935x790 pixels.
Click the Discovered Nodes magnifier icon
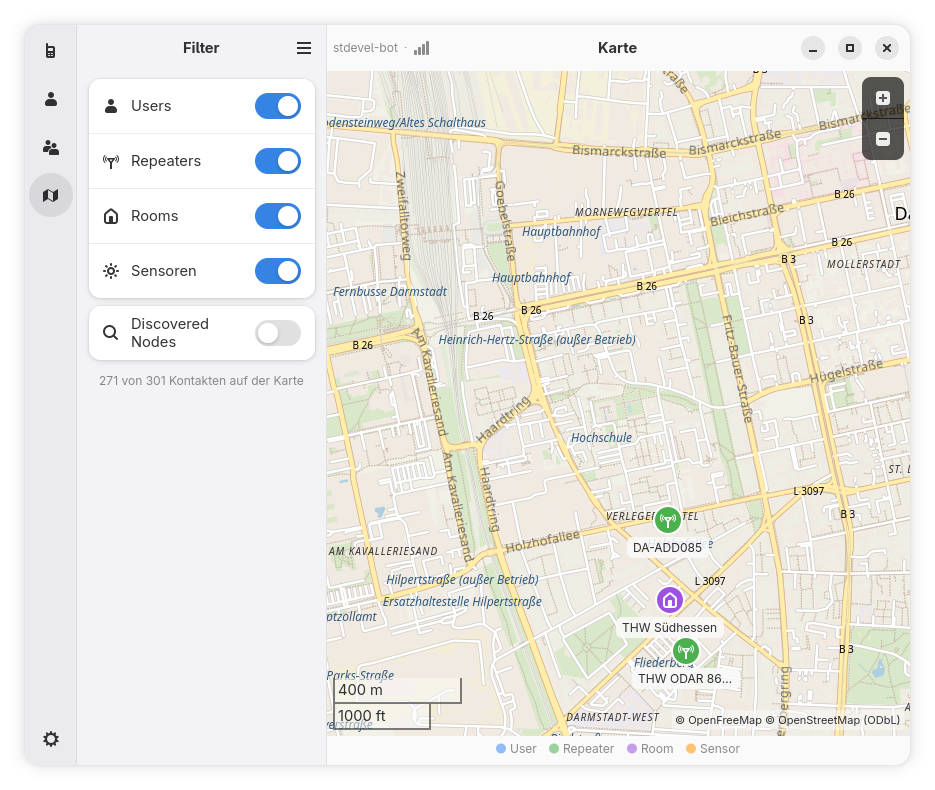(x=110, y=333)
